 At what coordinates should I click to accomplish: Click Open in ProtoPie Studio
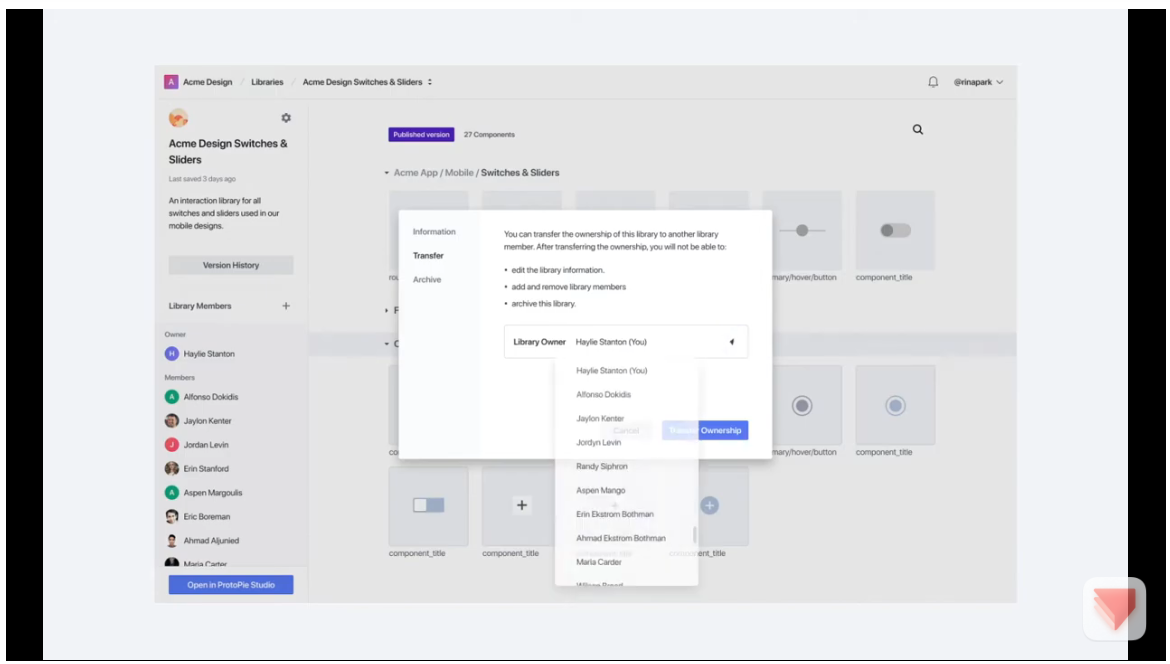point(231,585)
